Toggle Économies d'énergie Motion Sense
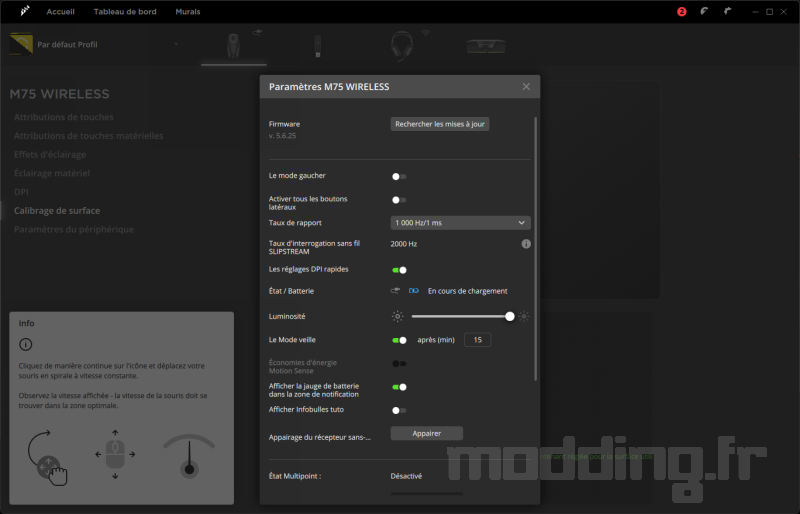The image size is (800, 514). [399, 364]
